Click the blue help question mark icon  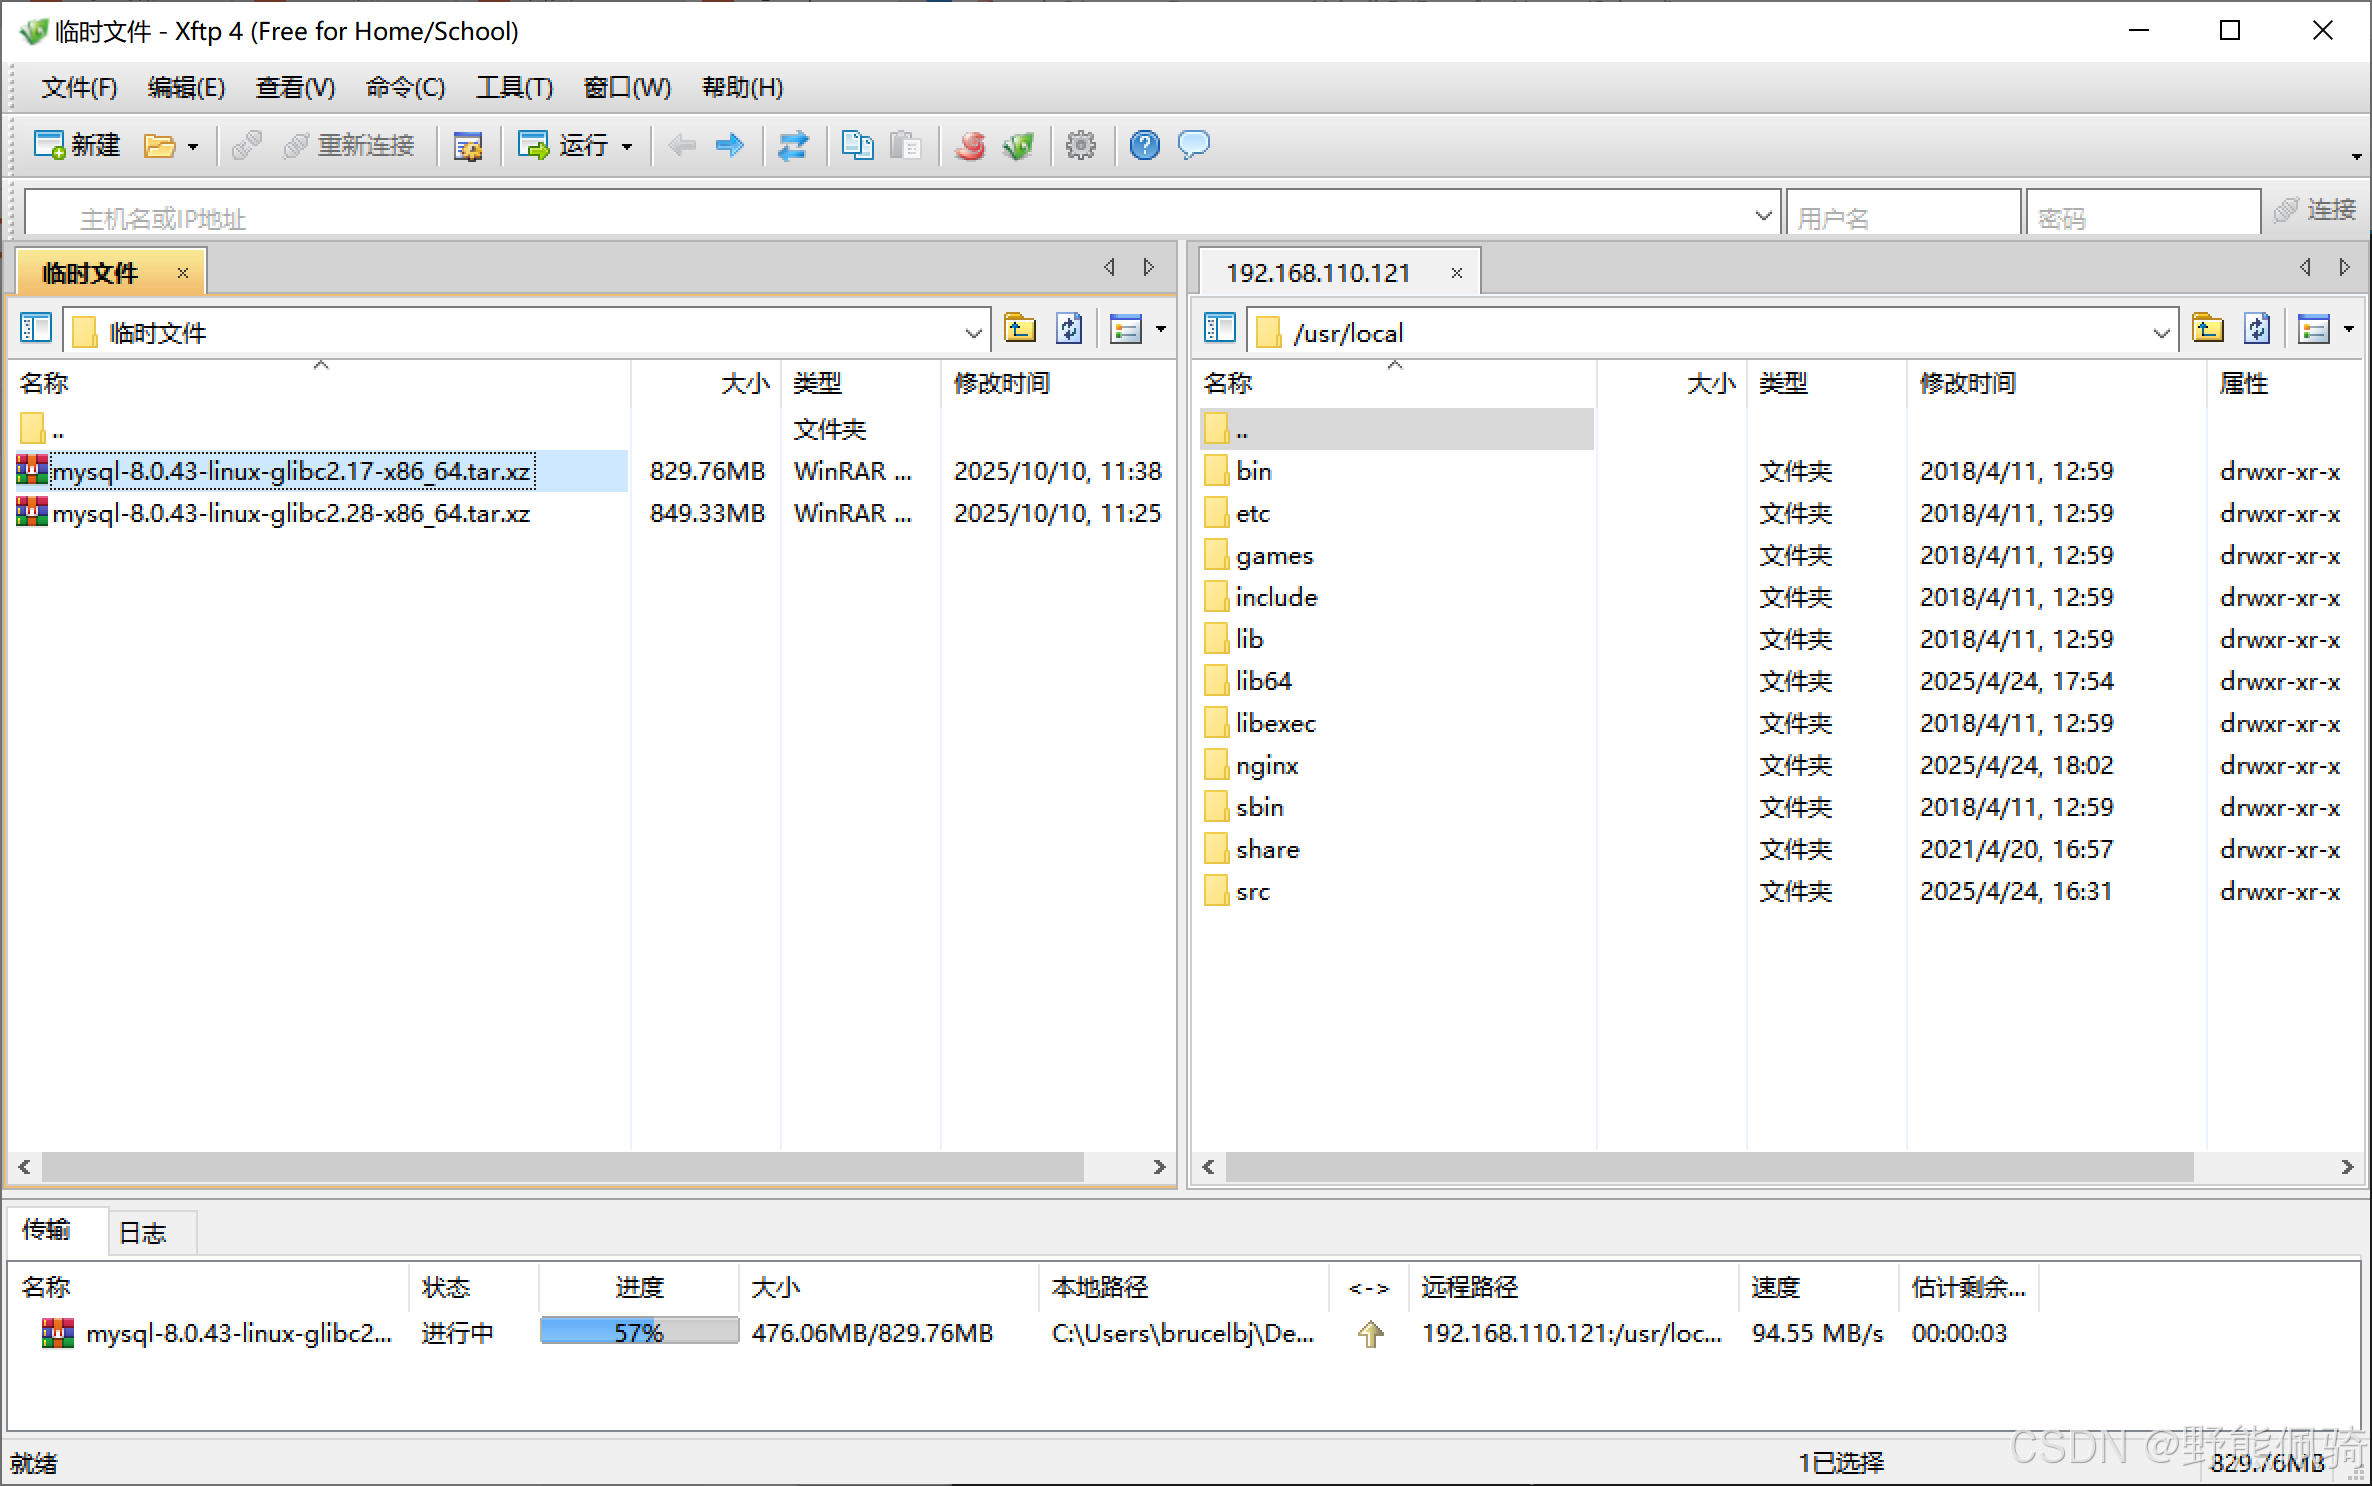[1144, 146]
